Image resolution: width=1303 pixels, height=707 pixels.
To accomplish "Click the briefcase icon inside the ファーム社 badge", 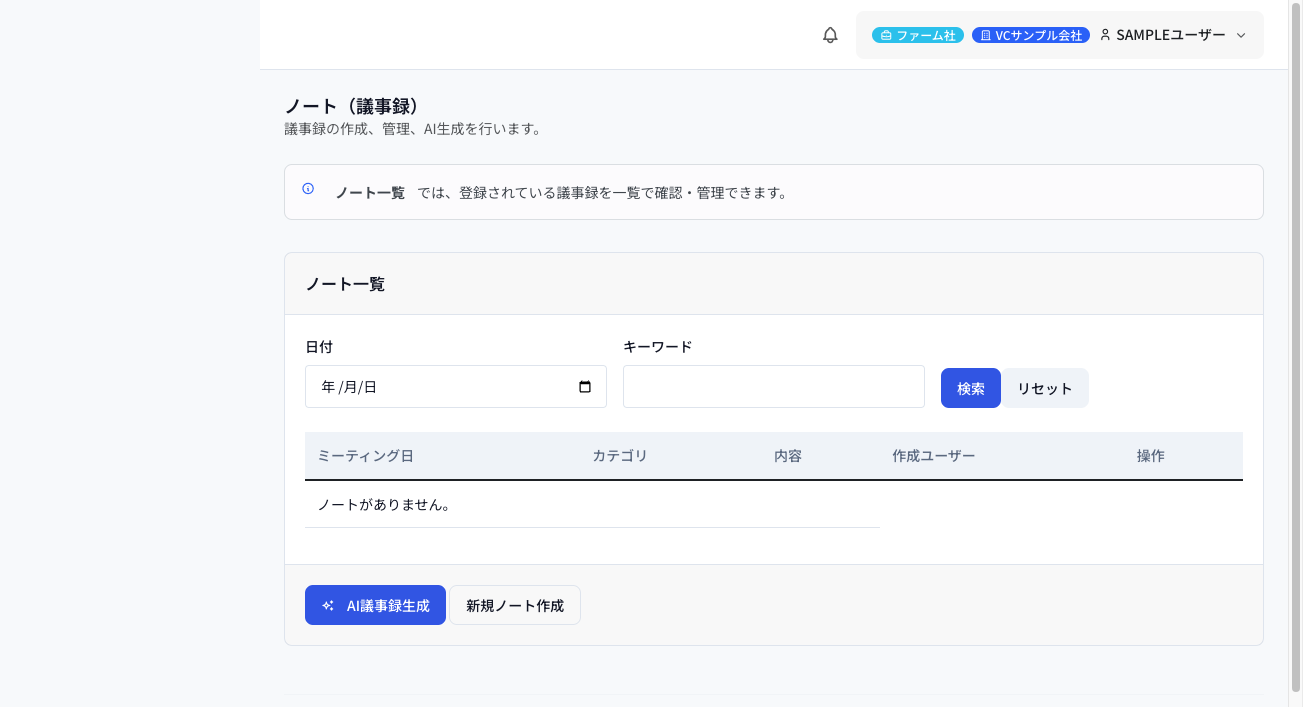I will (x=884, y=34).
